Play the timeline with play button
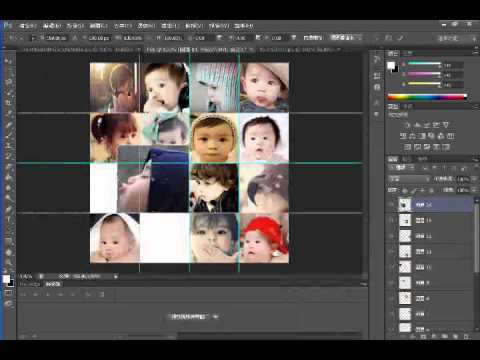Image resolution: width=480 pixels, height=360 pixels. [x=48, y=295]
